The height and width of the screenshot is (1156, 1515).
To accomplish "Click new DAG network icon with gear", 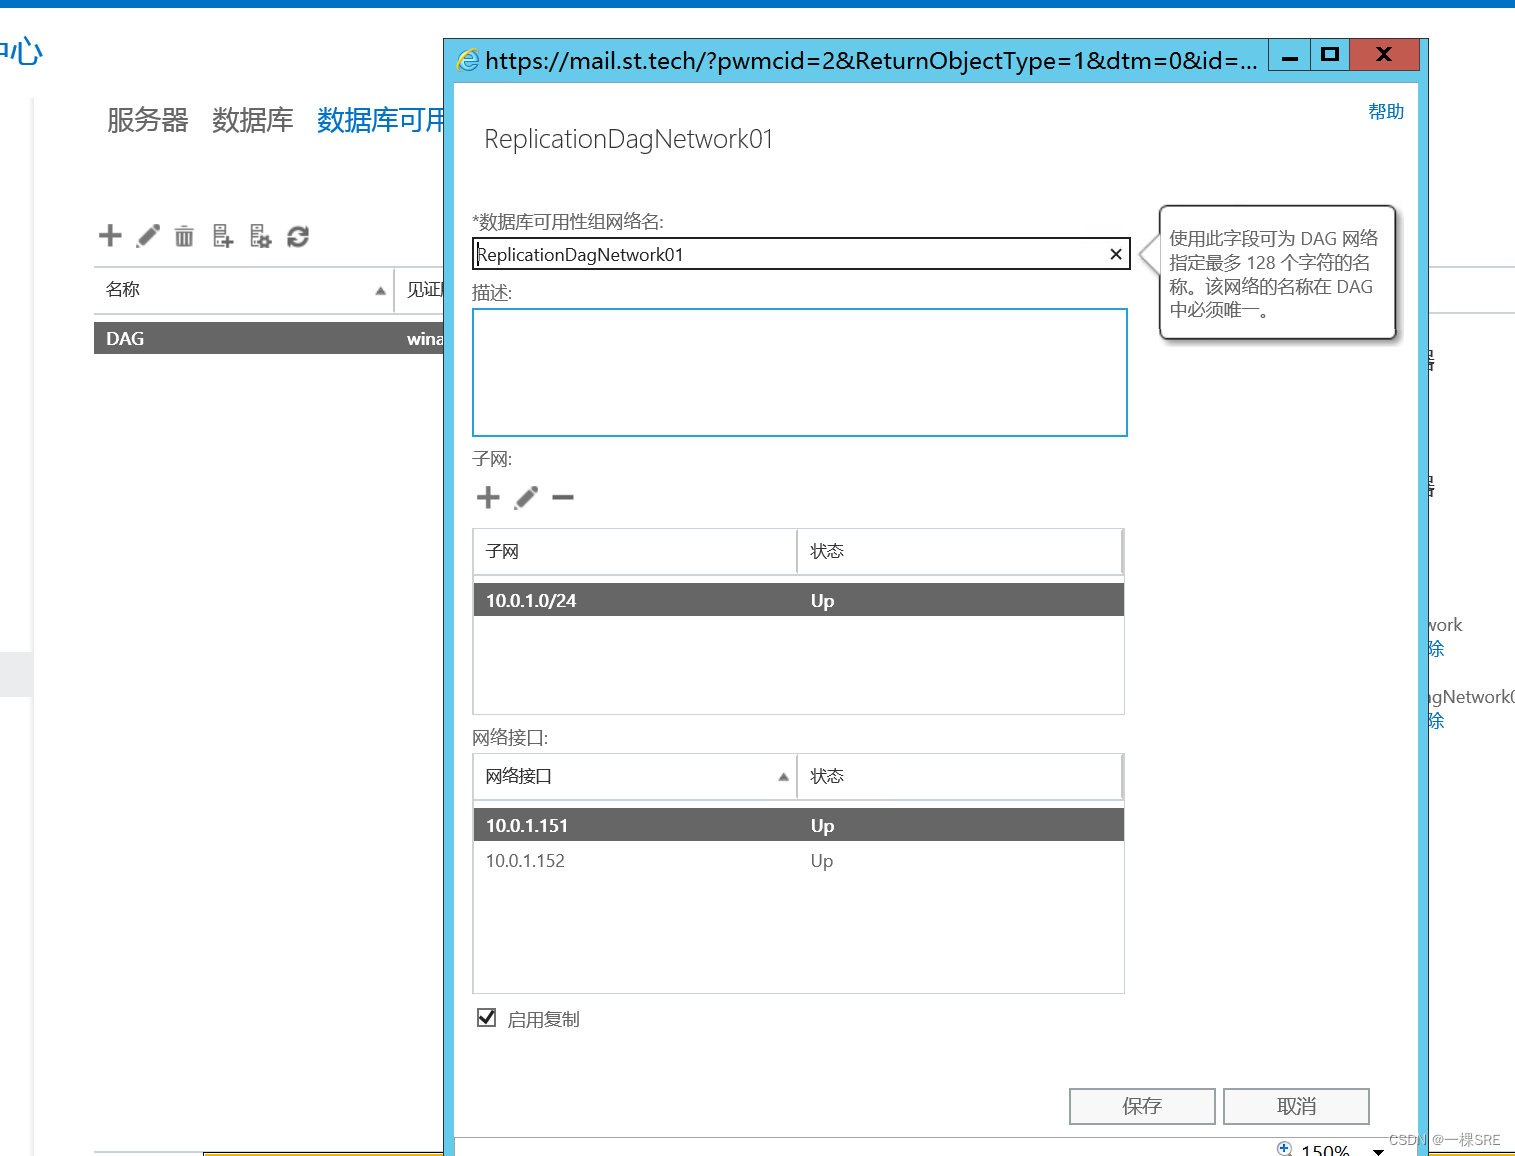I will [260, 236].
